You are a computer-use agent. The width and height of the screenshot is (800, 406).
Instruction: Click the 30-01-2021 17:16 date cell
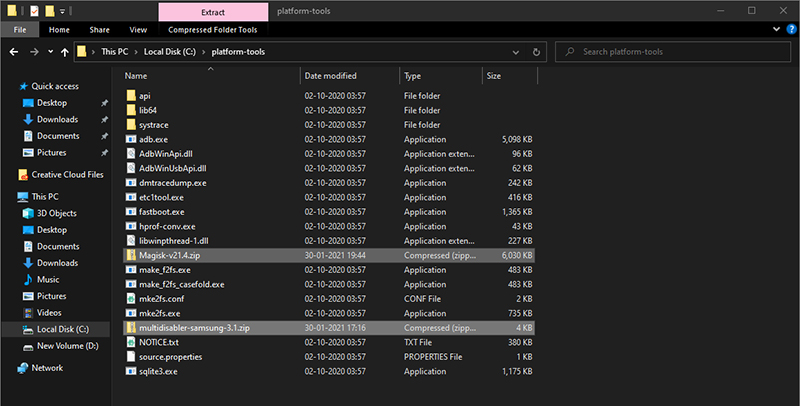pyautogui.click(x=335, y=328)
